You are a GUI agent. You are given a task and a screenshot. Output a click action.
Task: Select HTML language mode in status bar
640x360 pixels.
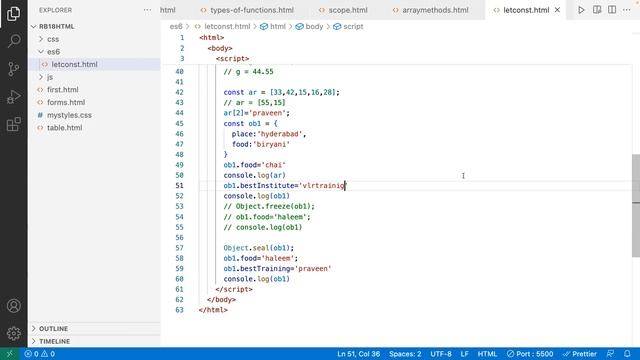coord(487,354)
